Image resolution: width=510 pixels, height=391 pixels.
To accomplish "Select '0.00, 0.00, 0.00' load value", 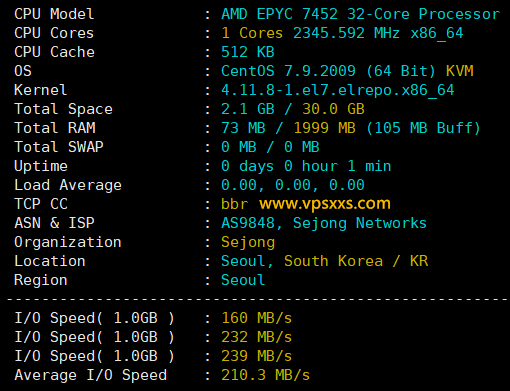I will [293, 185].
